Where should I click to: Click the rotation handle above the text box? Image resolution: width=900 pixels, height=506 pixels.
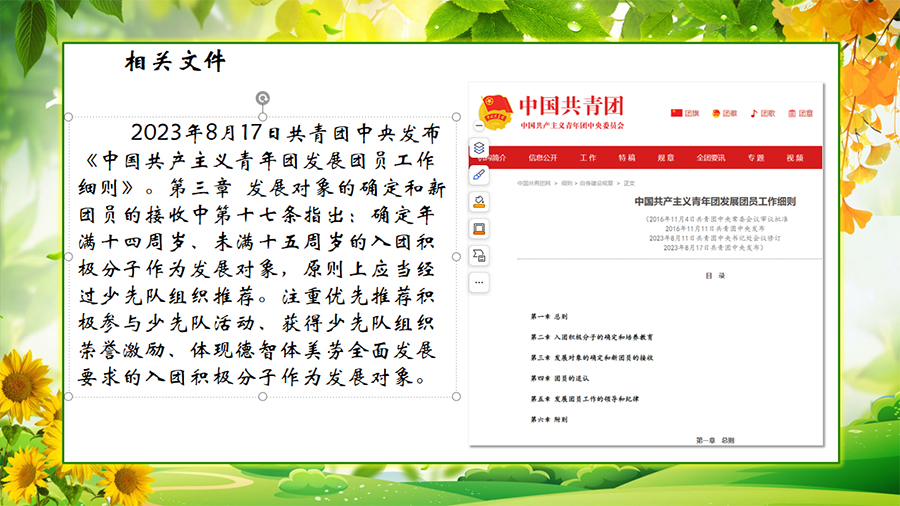262,98
